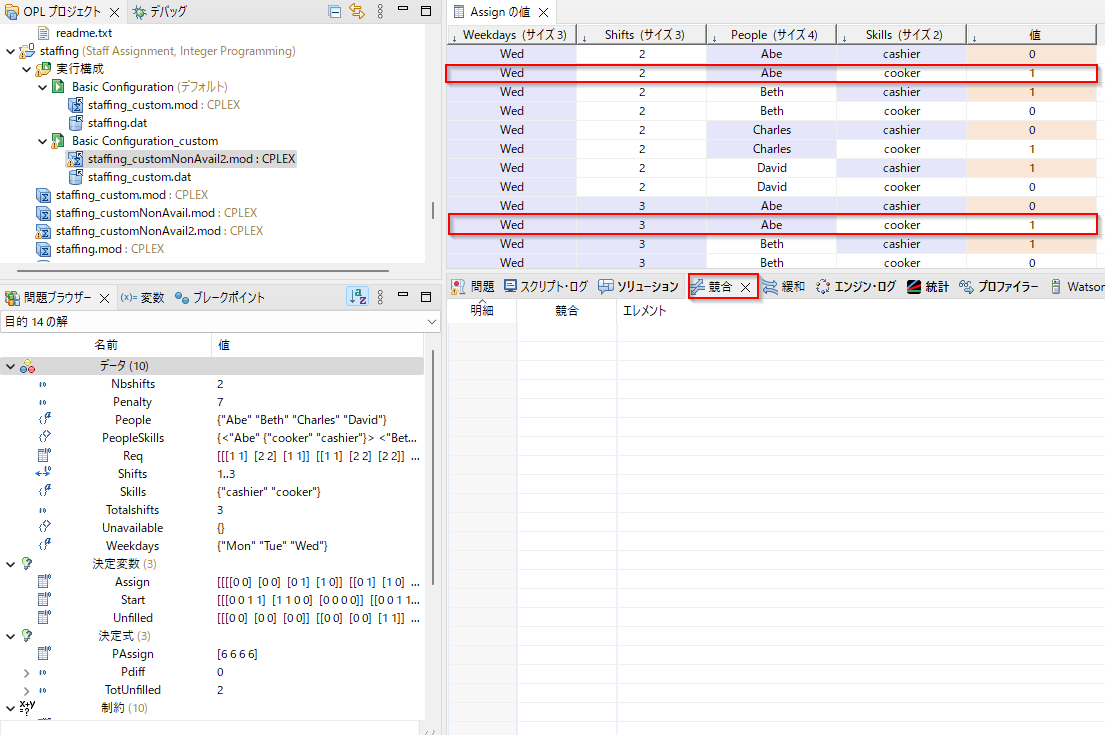Select the Unfilled decision variable row
The image size is (1105, 735).
[211, 618]
